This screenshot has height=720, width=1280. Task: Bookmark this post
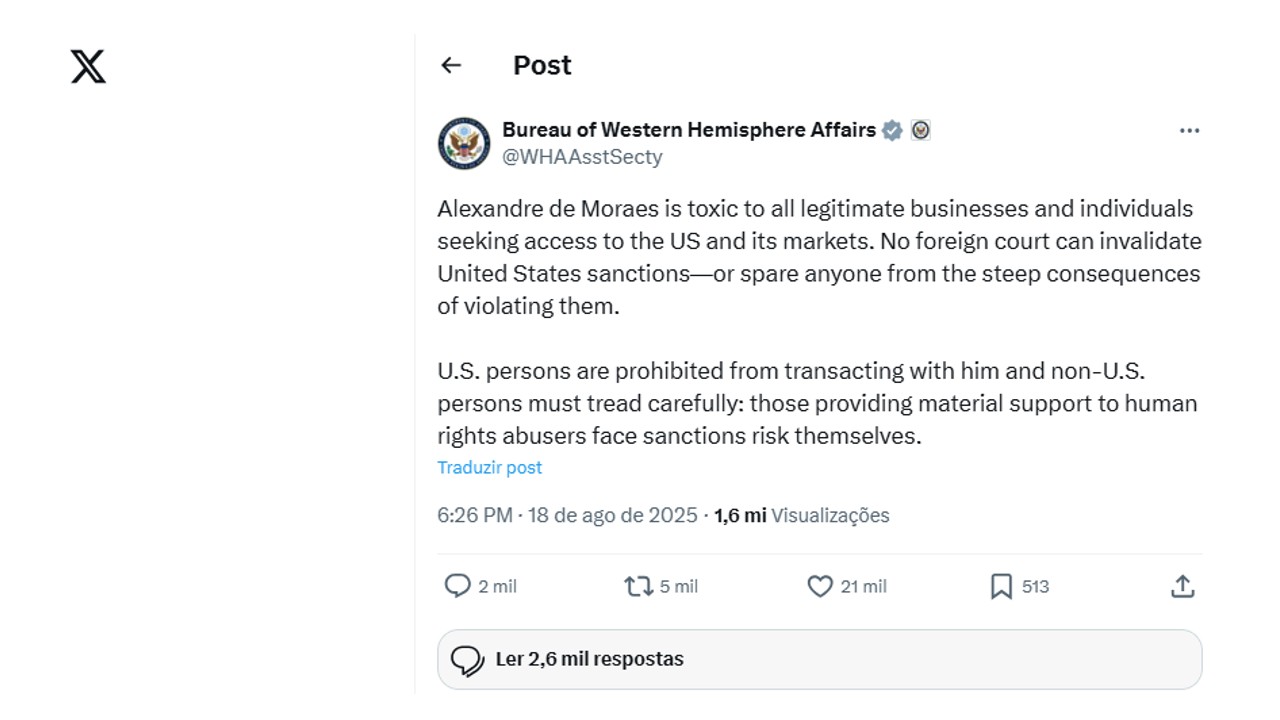pos(1001,586)
